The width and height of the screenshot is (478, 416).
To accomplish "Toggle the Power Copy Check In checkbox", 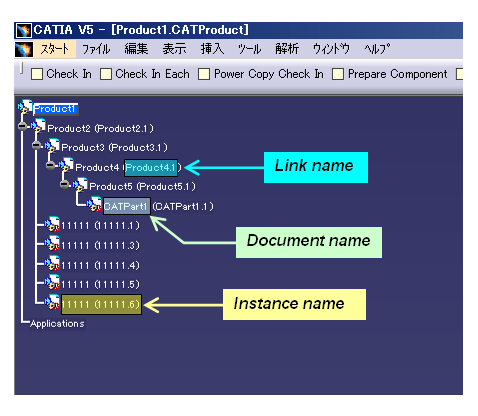I will pyautogui.click(x=204, y=74).
